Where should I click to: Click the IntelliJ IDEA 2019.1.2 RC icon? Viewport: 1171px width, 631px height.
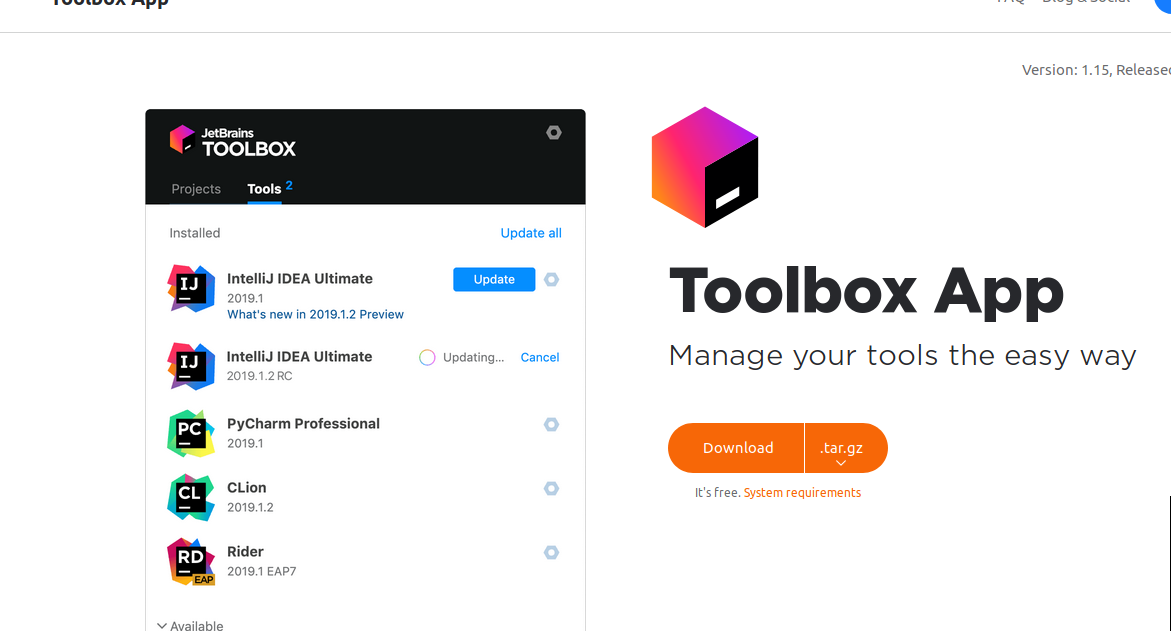click(x=191, y=366)
